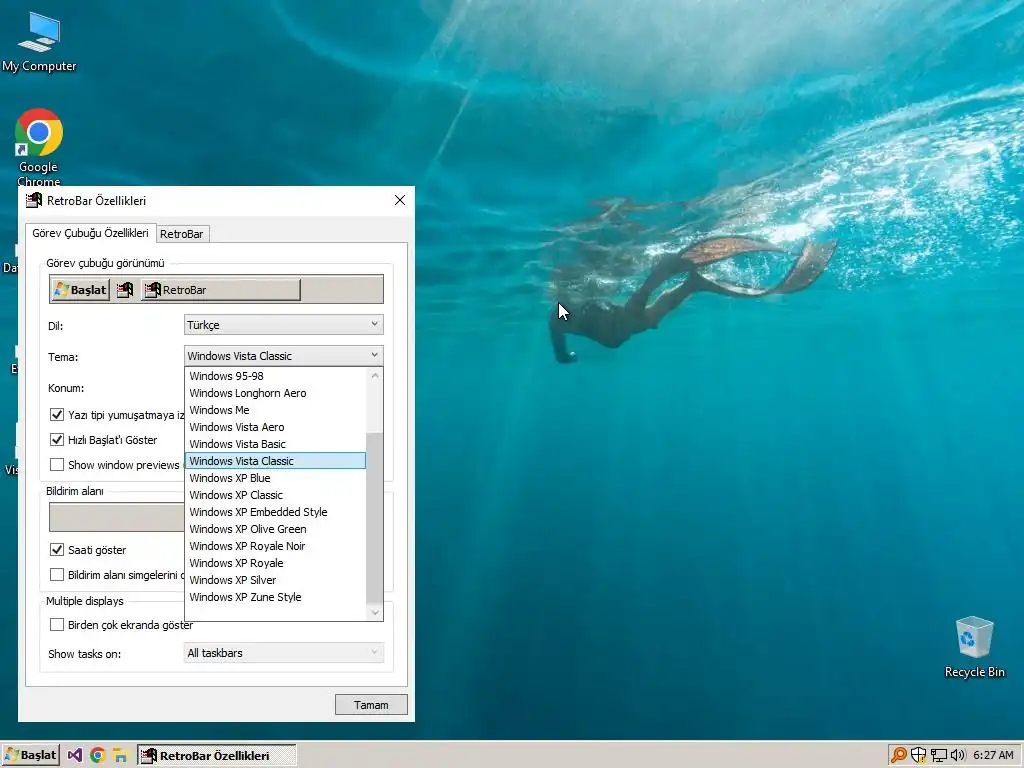
Task: Pick Windows Vista Basic theme
Action: (x=275, y=443)
